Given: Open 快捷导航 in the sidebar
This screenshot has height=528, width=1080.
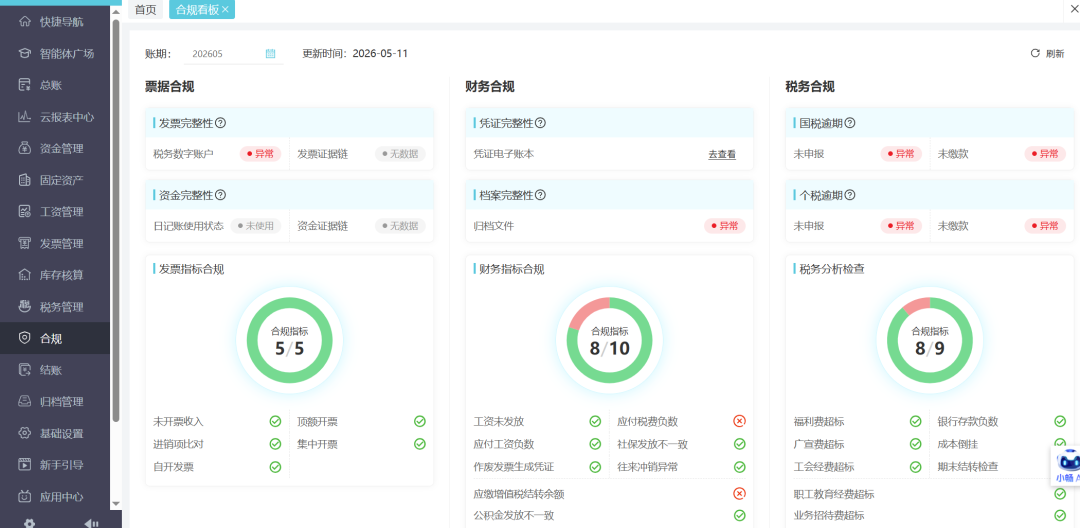Looking at the screenshot, I should [x=55, y=22].
